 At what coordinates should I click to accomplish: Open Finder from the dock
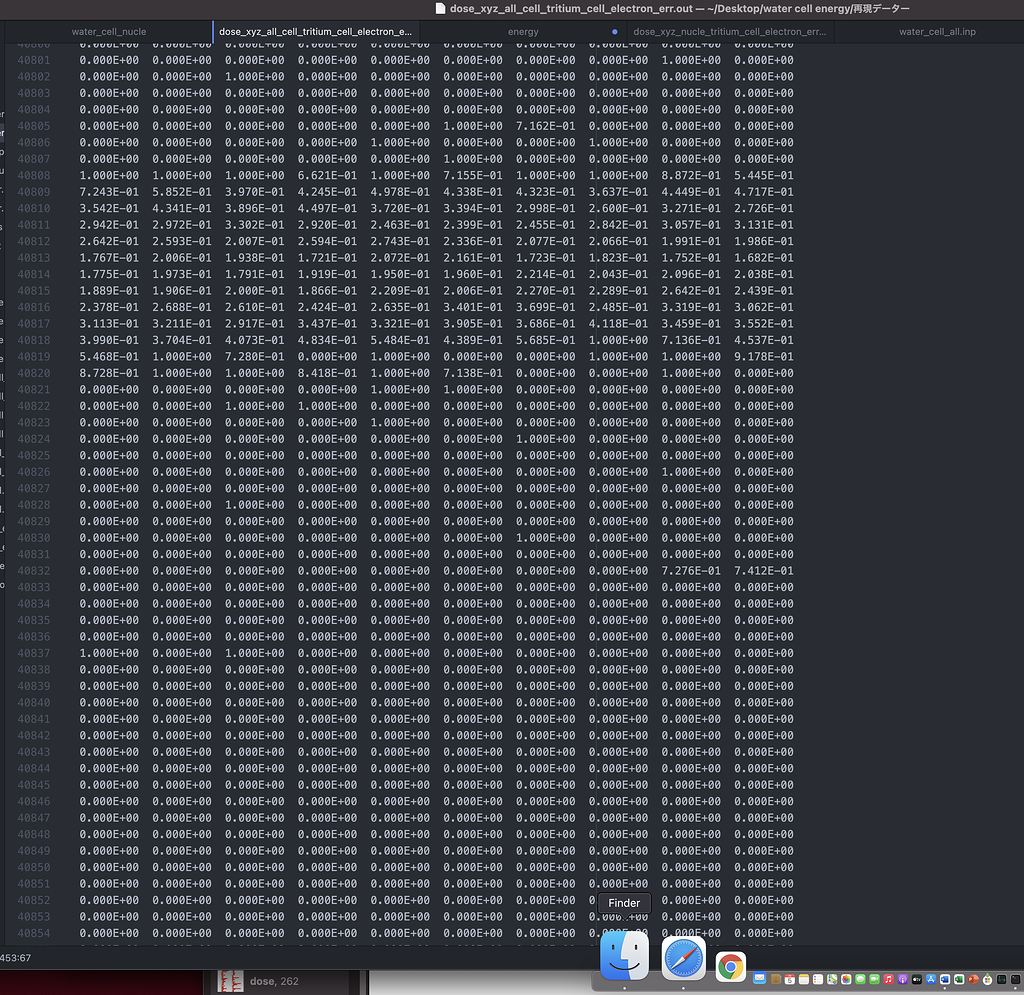coord(624,958)
